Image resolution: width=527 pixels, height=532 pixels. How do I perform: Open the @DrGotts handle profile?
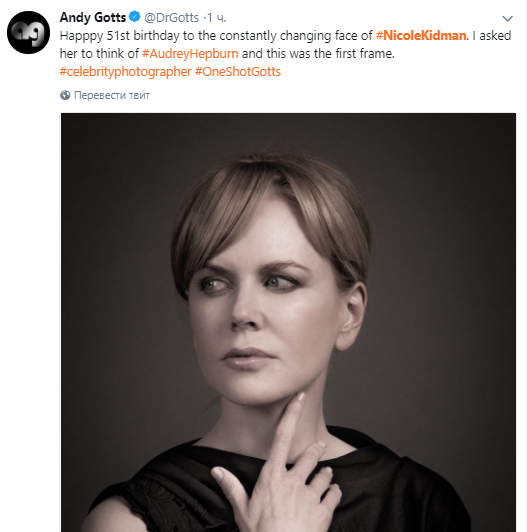click(171, 18)
